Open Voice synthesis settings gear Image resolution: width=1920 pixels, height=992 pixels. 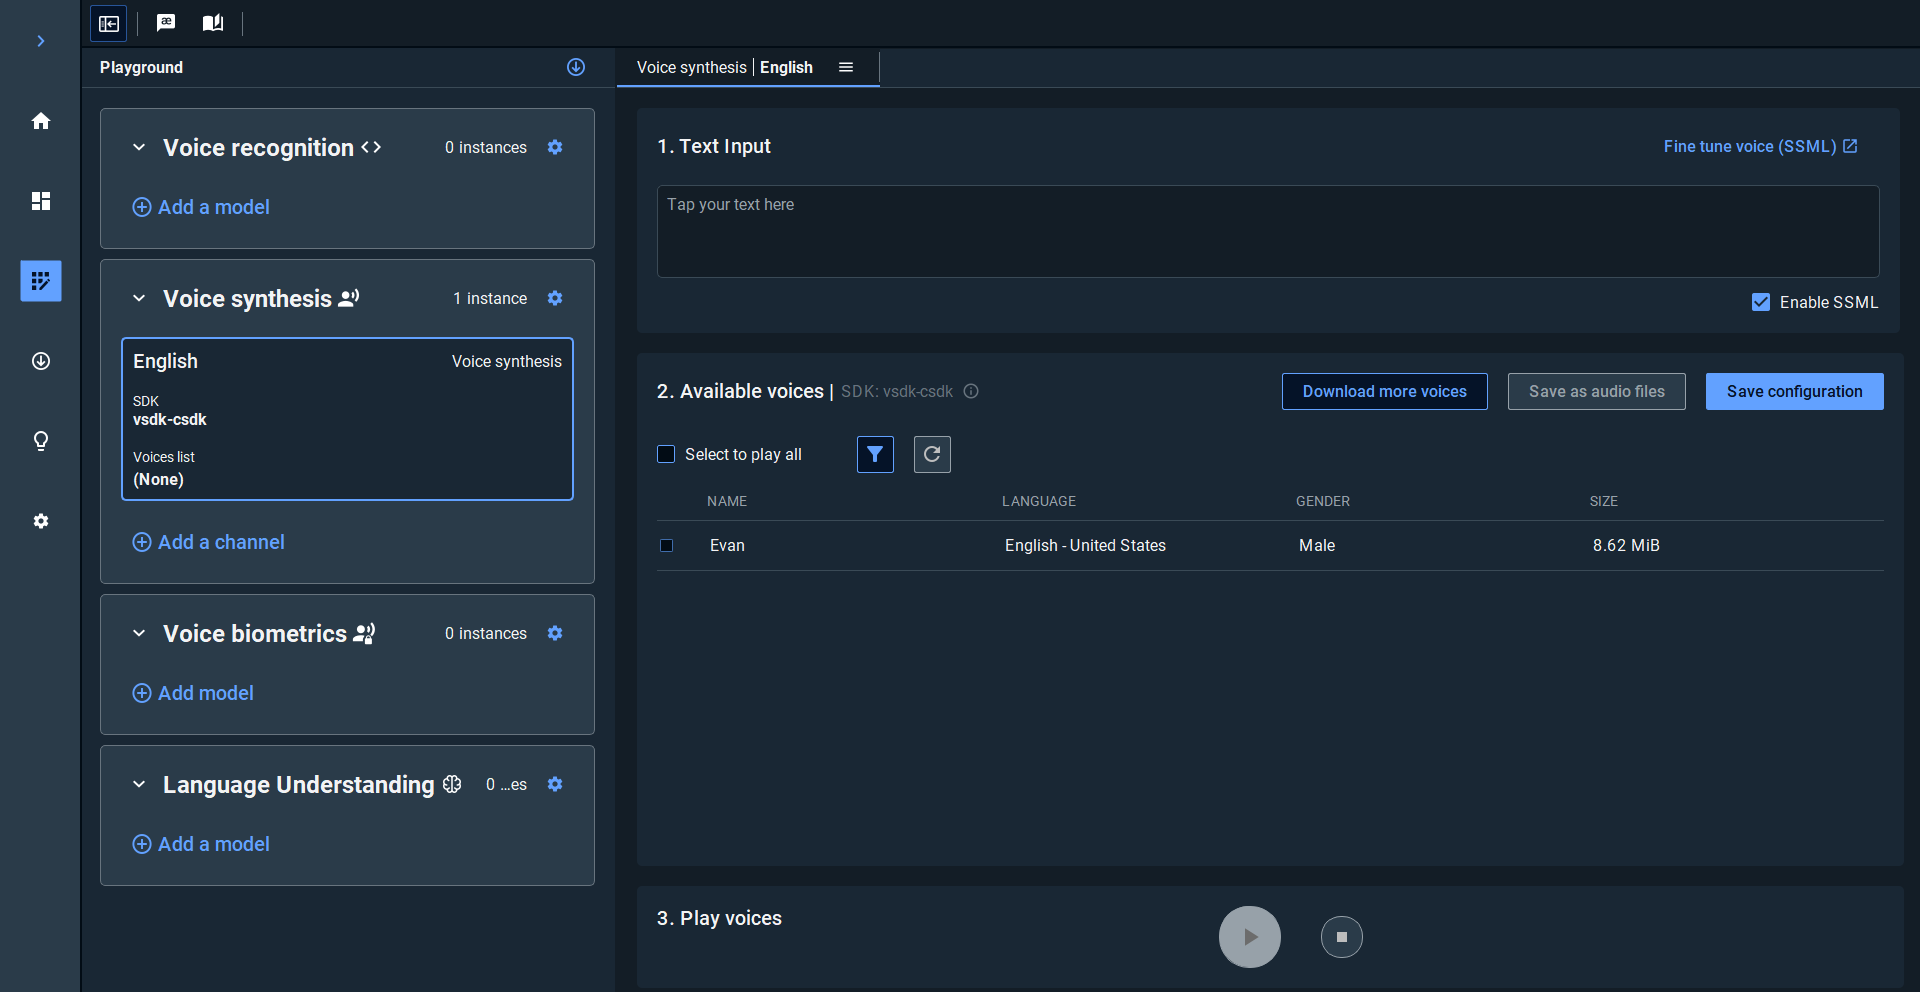point(555,298)
